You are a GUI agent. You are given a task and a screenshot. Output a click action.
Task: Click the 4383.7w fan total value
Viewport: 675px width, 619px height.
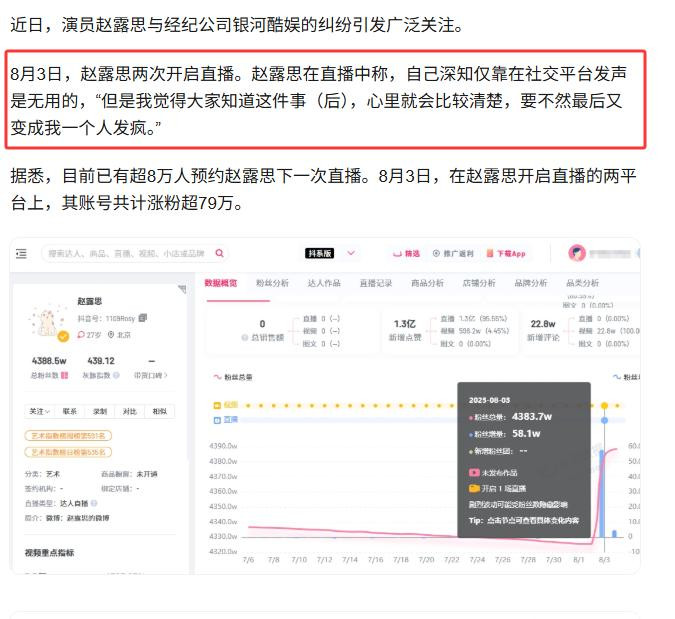532,417
